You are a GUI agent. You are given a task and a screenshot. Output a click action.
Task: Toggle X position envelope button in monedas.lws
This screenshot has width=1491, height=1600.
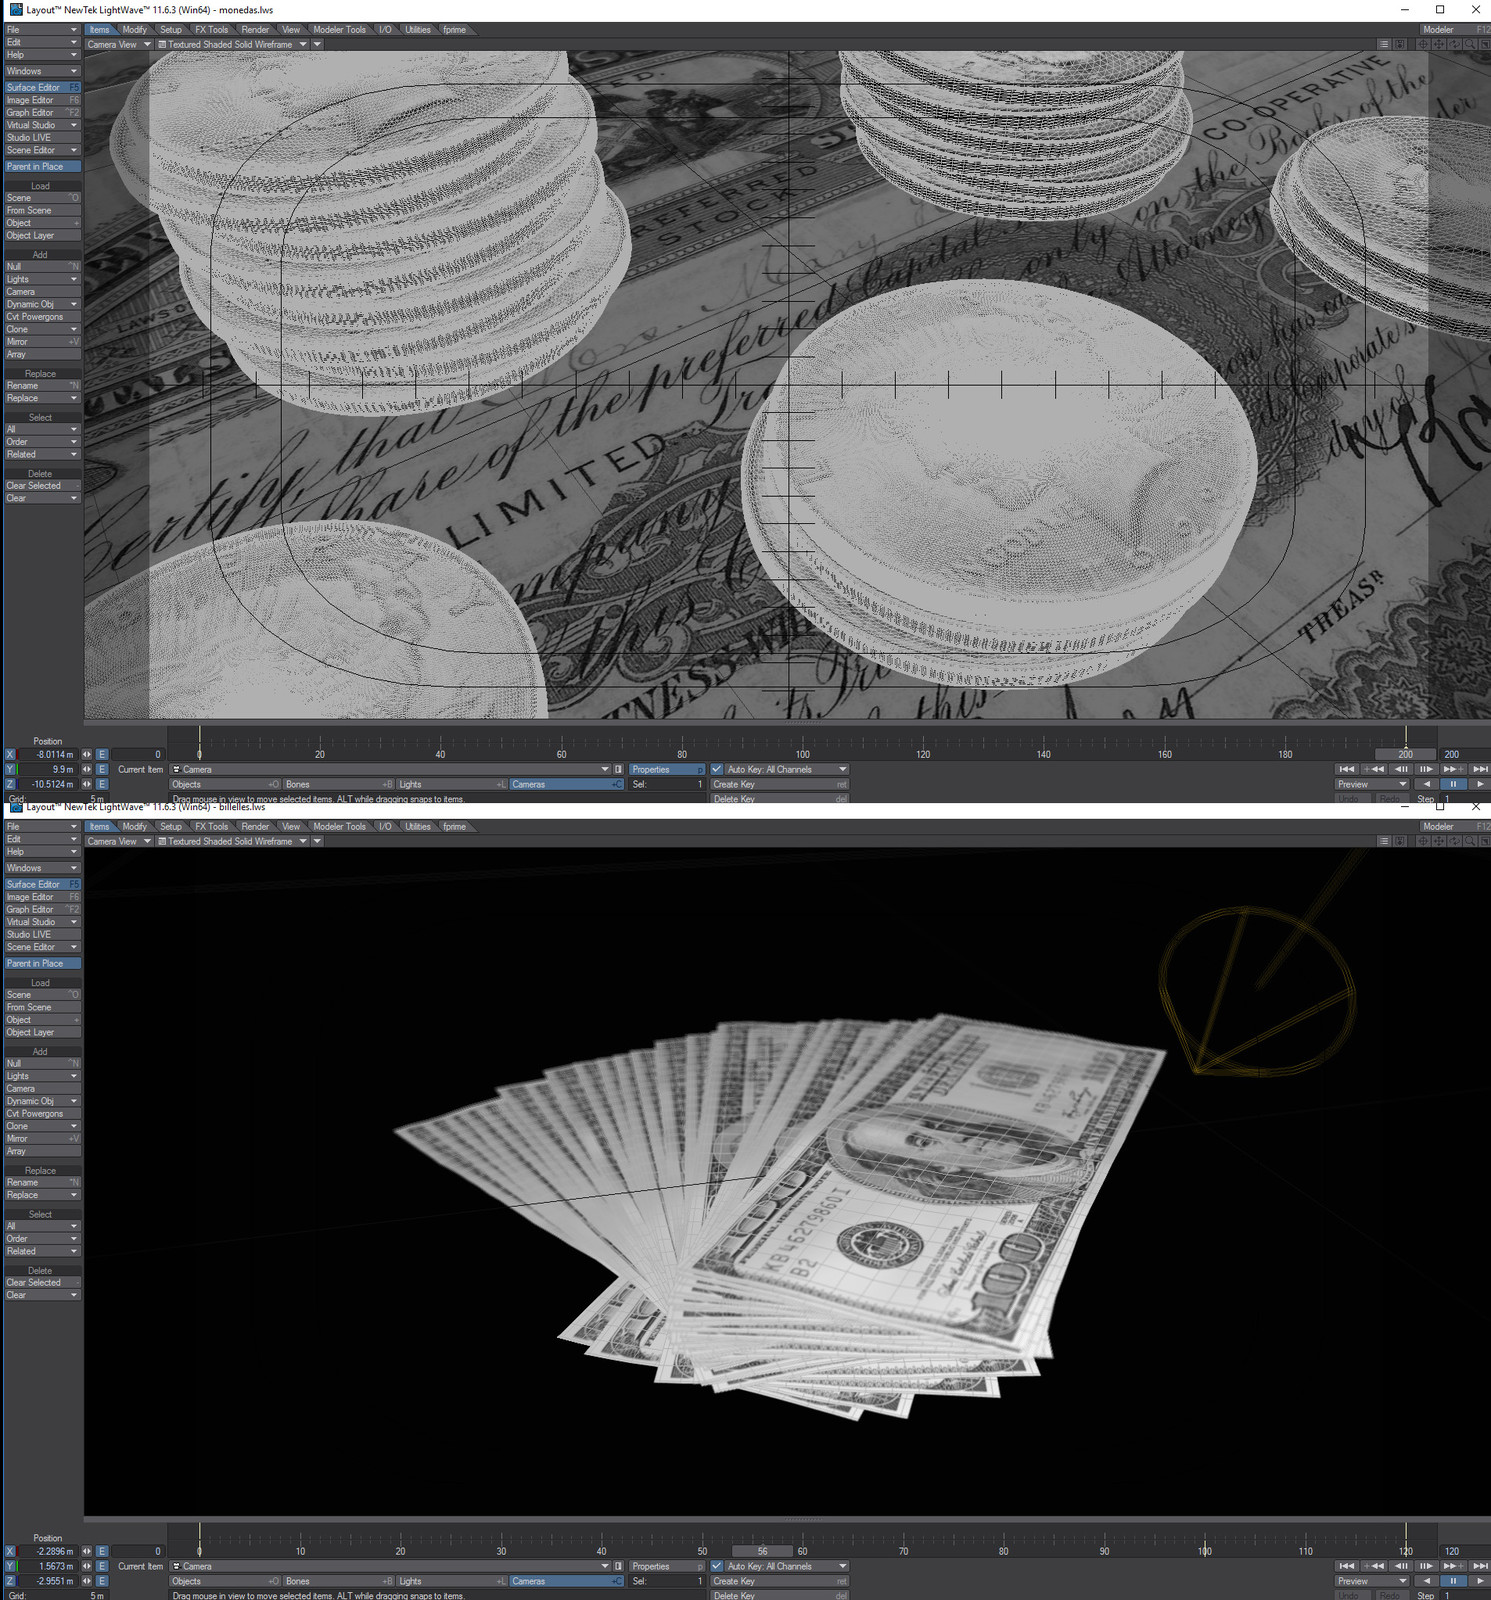tap(102, 755)
